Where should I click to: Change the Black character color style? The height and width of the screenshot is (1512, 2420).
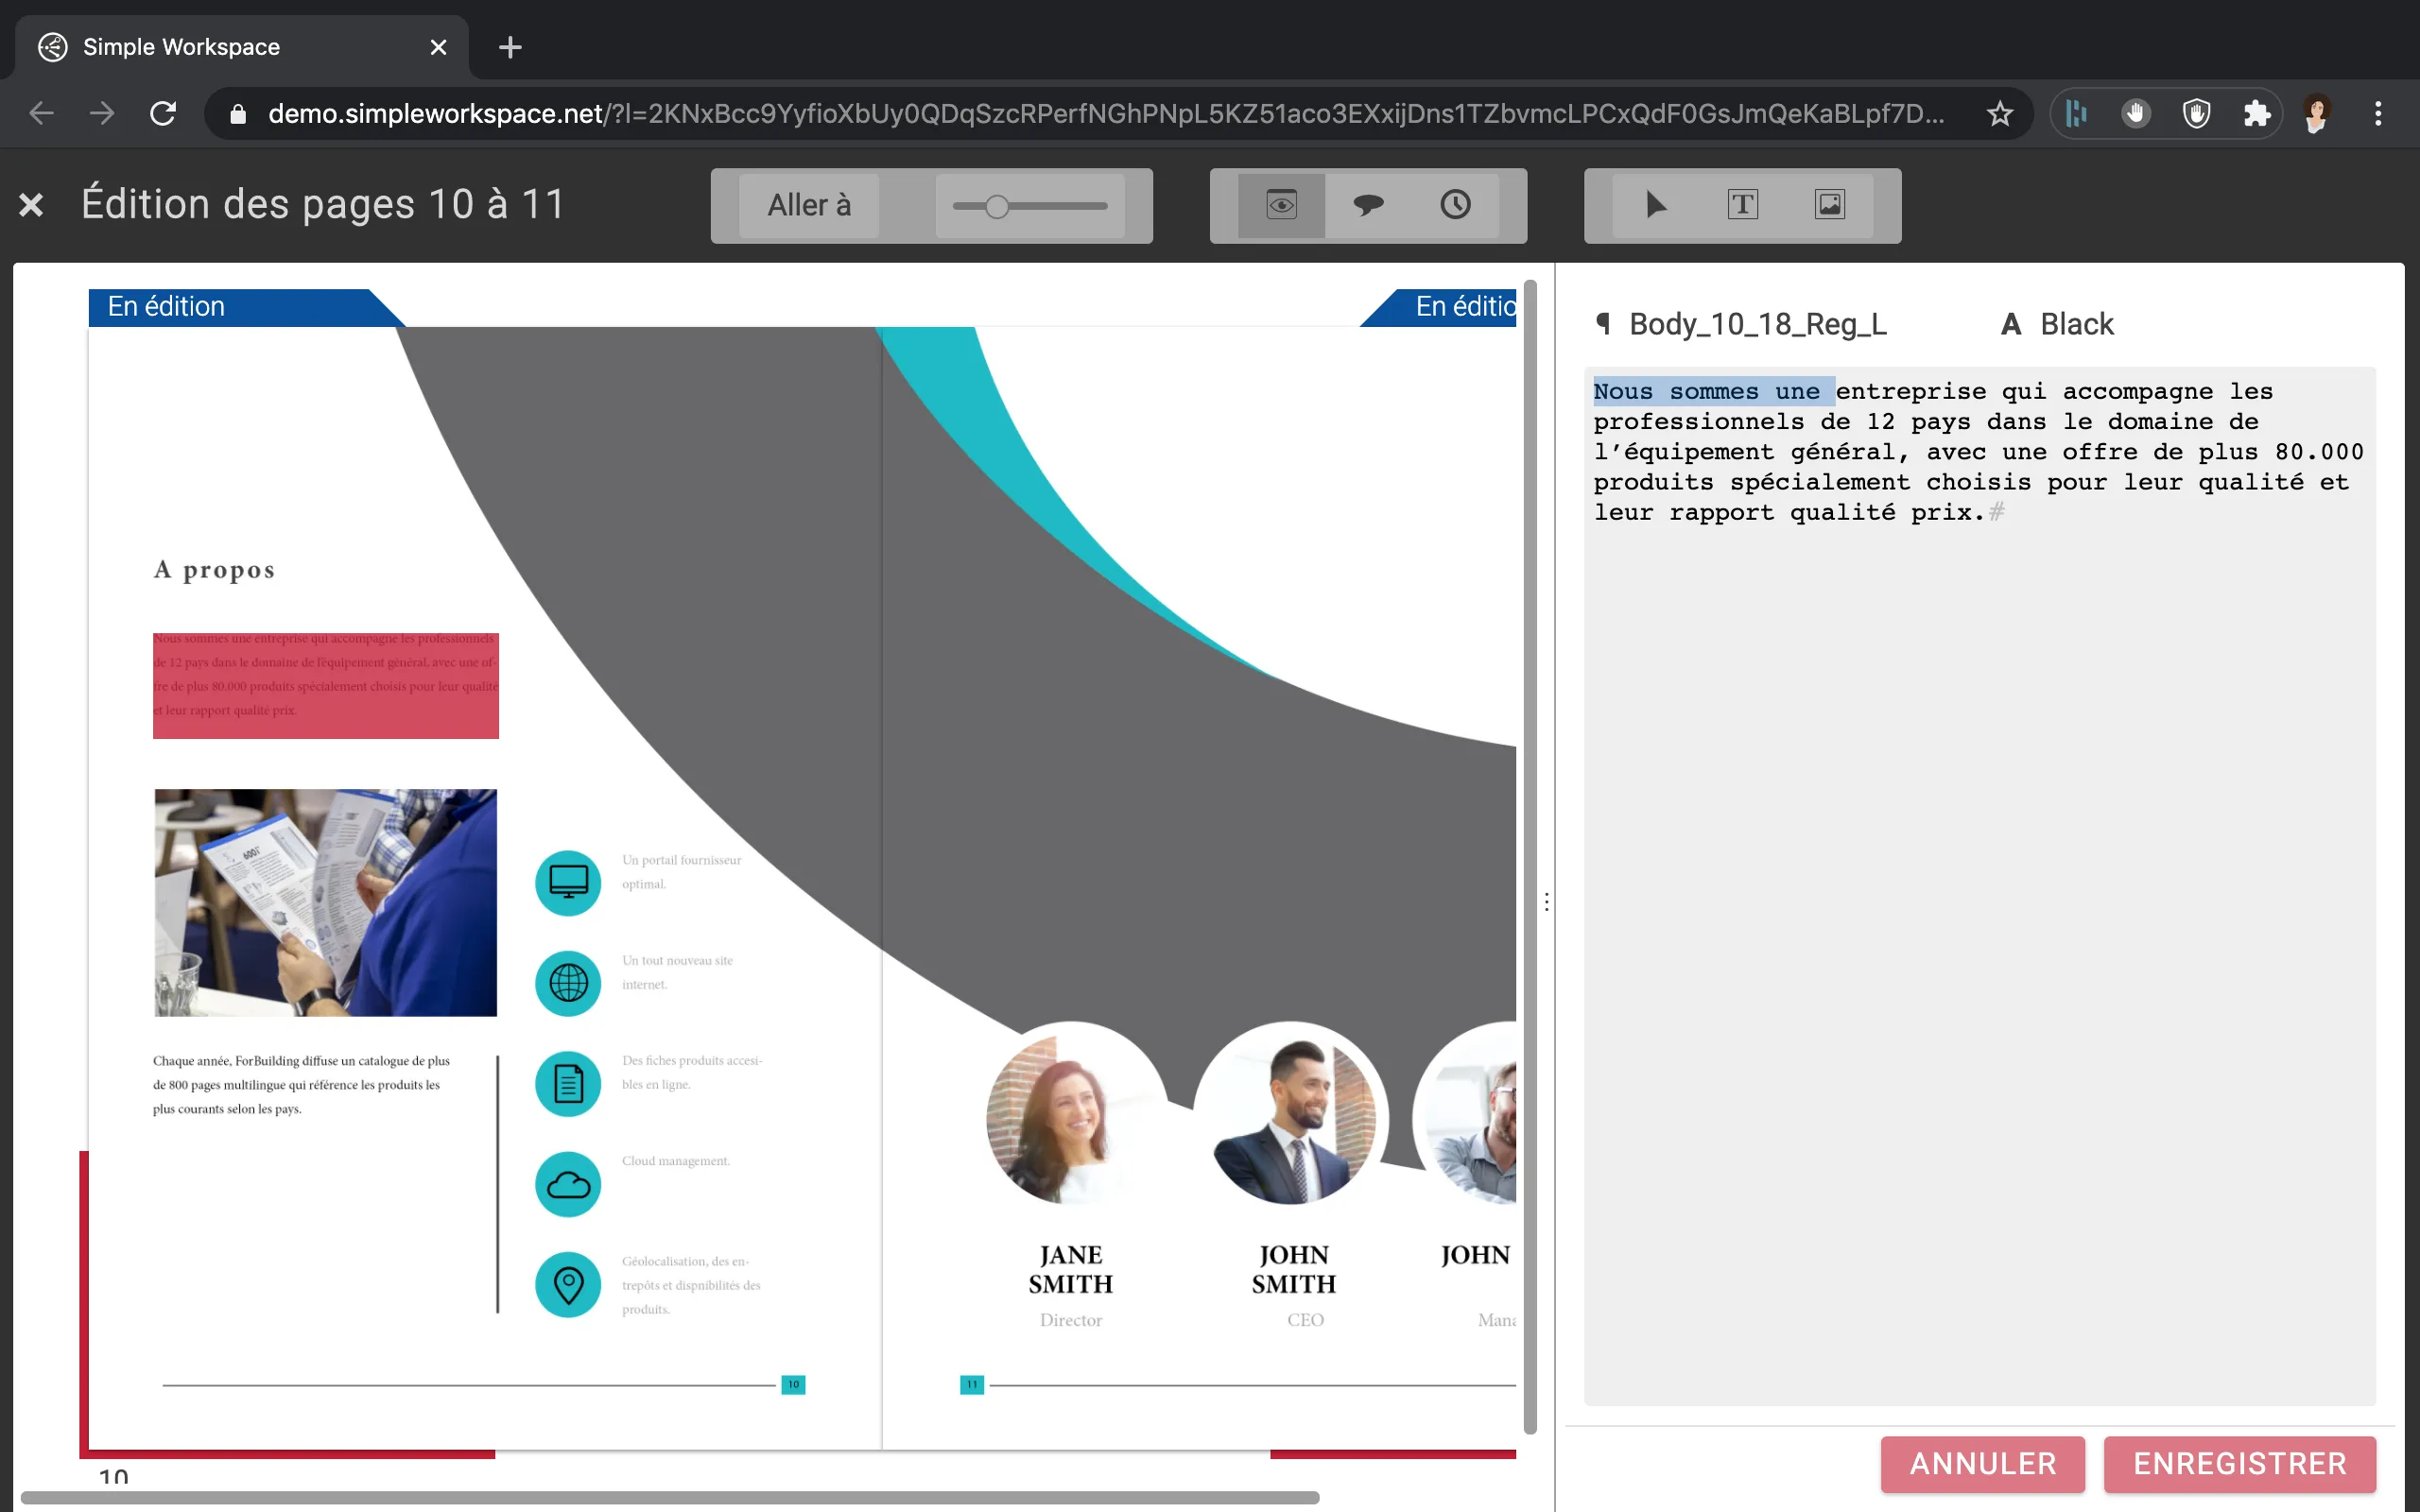pos(2075,324)
